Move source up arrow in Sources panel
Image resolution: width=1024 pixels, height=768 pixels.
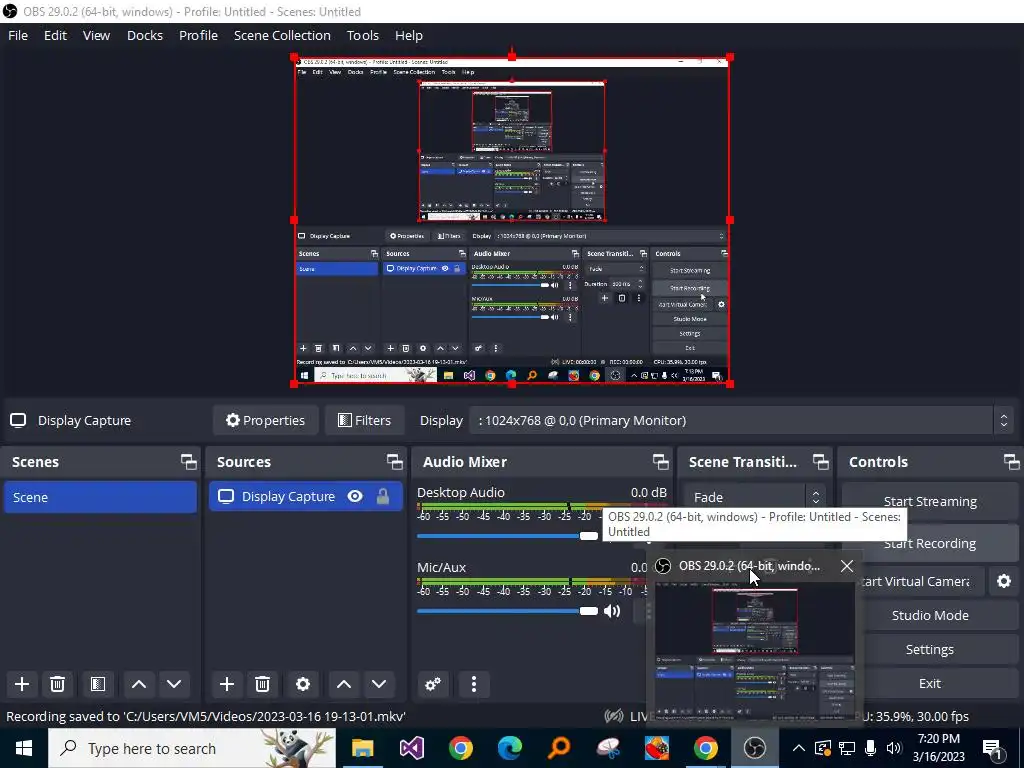tap(344, 684)
